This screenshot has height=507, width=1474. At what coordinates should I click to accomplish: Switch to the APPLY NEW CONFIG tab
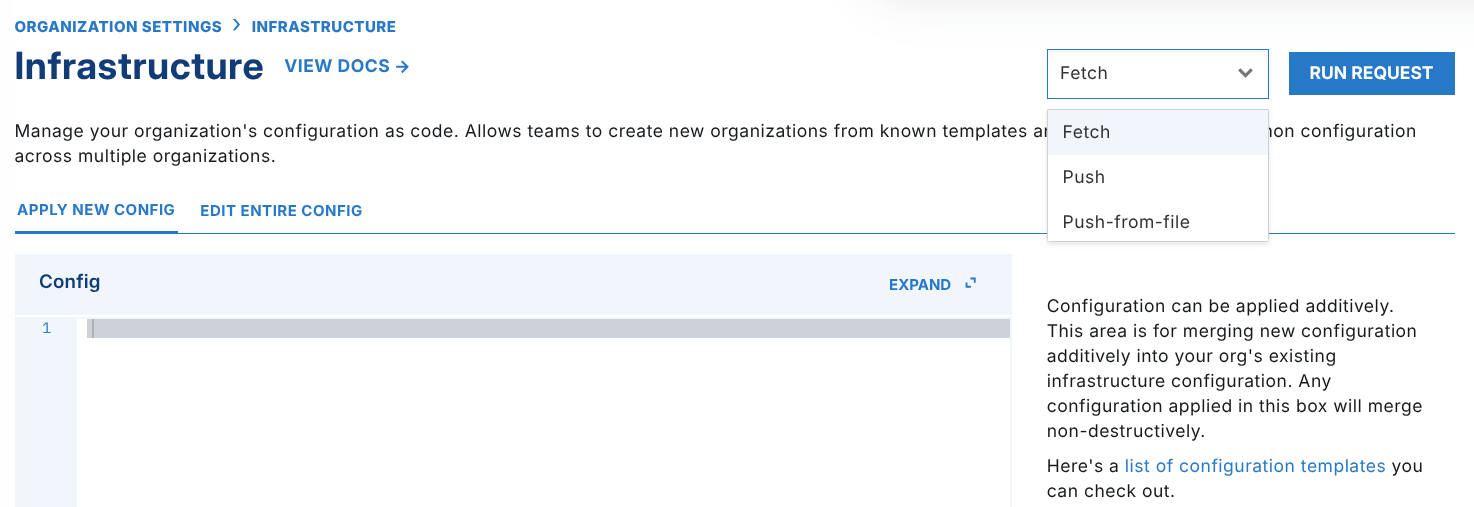coord(96,210)
